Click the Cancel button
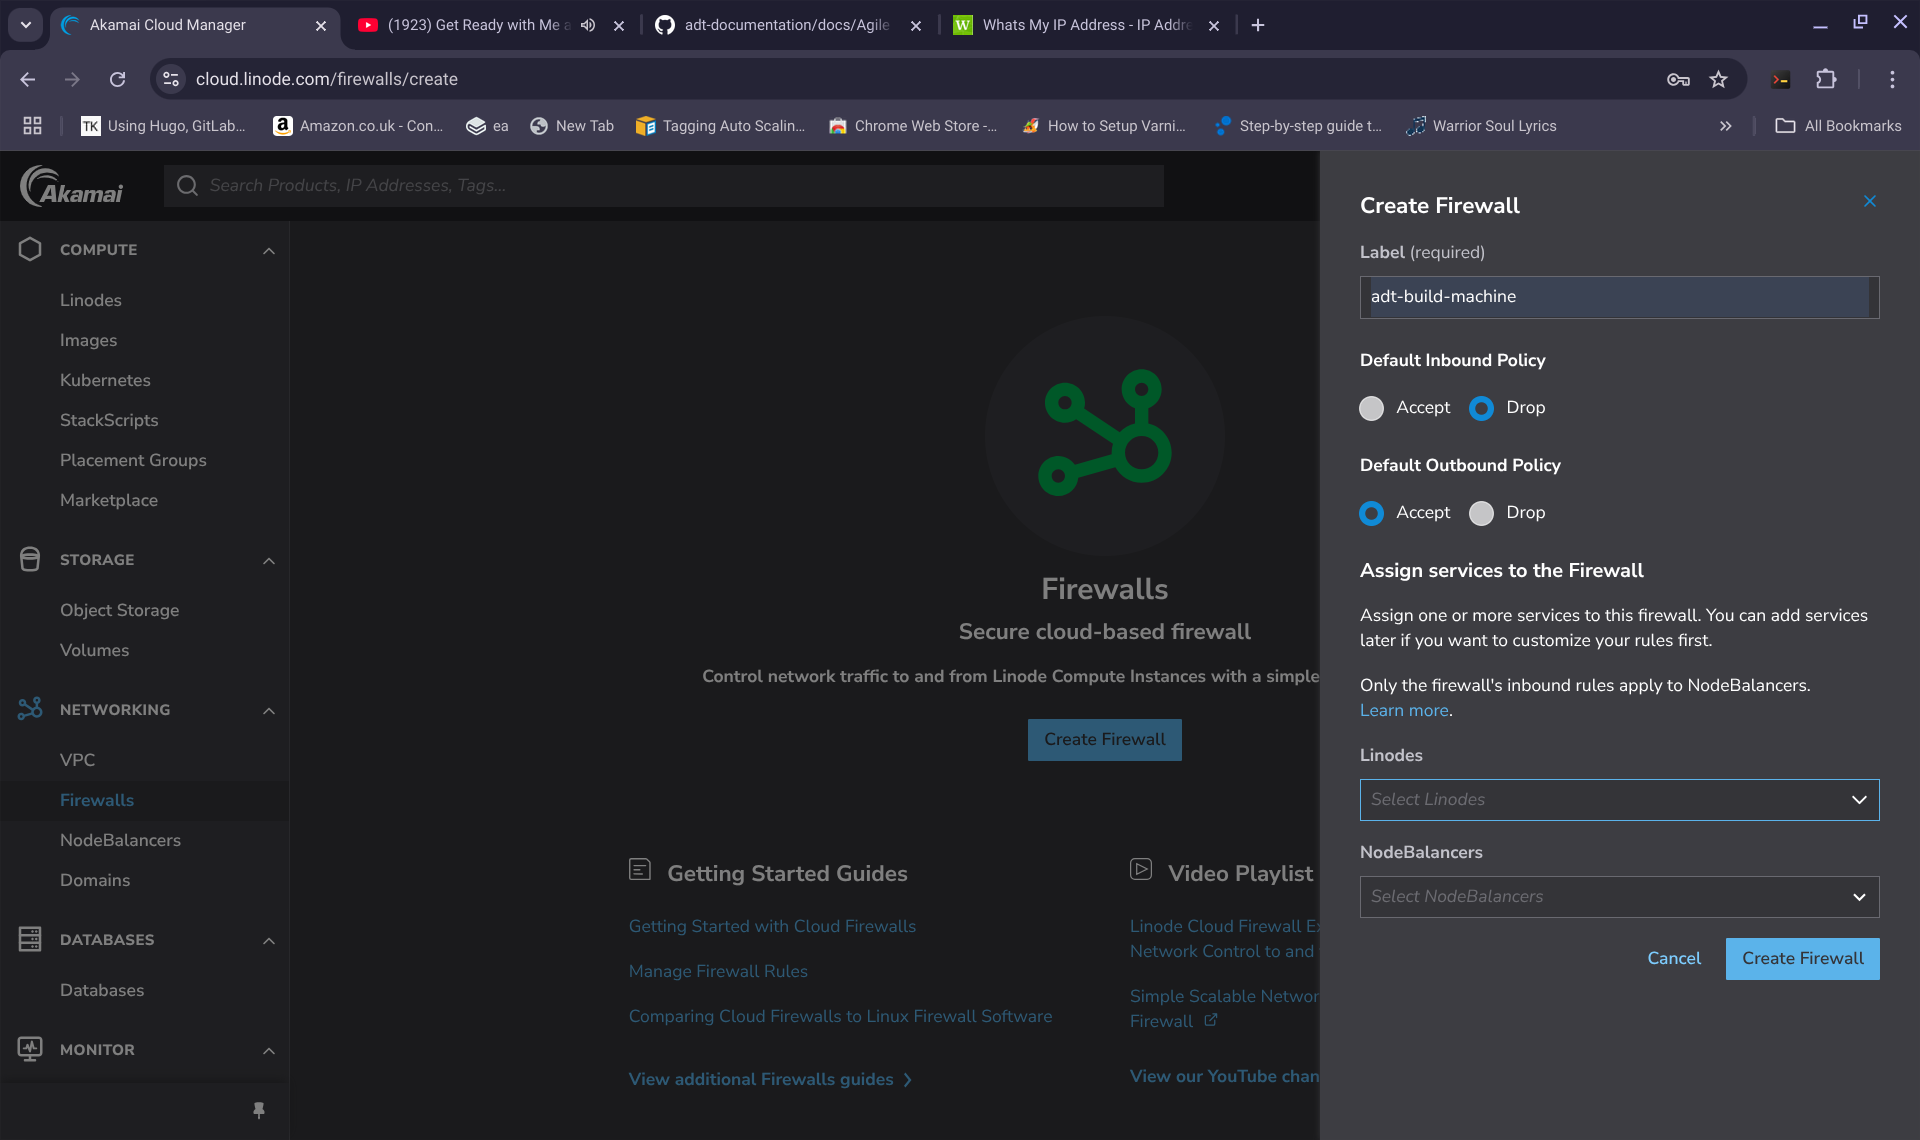The height and width of the screenshot is (1140, 1920). [1673, 958]
